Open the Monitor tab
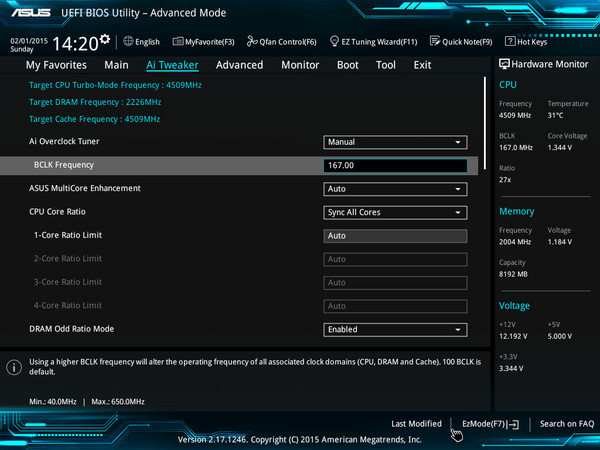Viewport: 600px width, 450px height. [300, 65]
